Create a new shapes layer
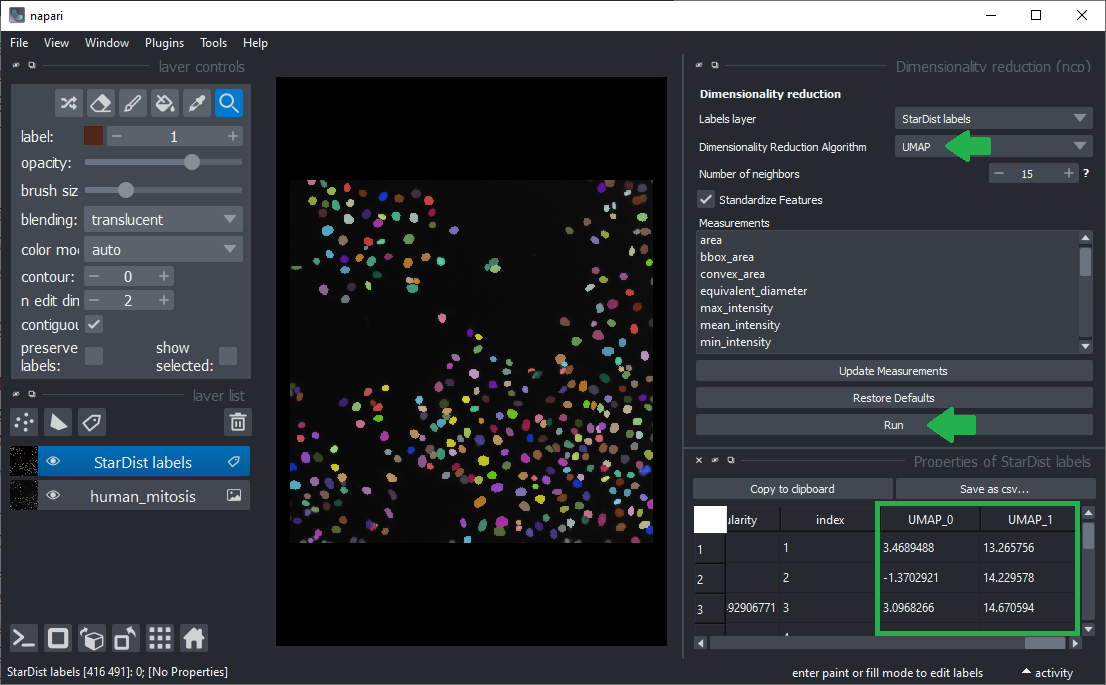This screenshot has height=685, width=1106. pyautogui.click(x=59, y=422)
